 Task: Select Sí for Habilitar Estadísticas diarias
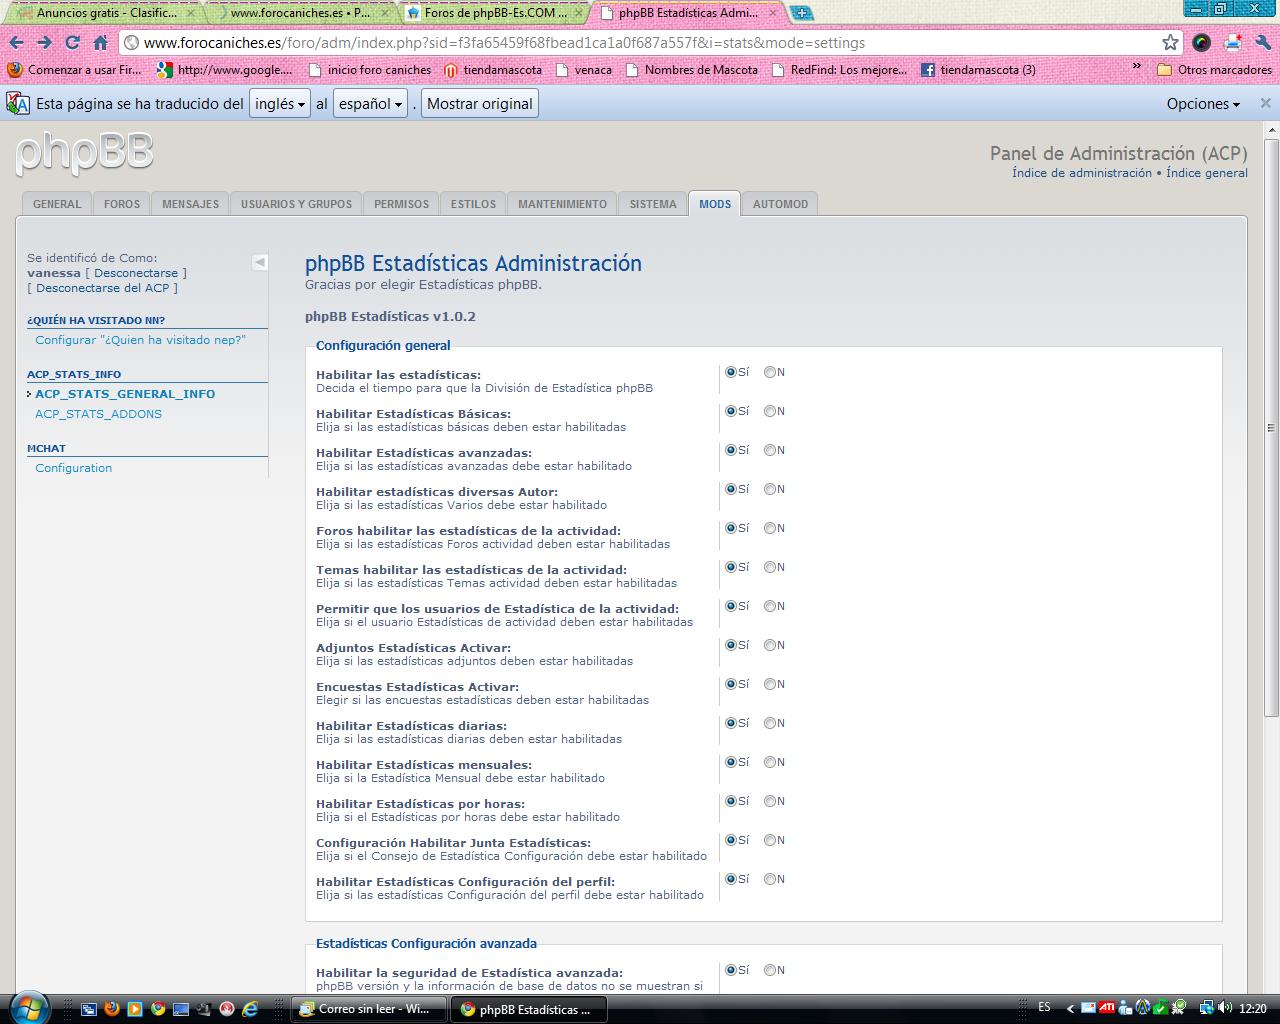coord(731,723)
